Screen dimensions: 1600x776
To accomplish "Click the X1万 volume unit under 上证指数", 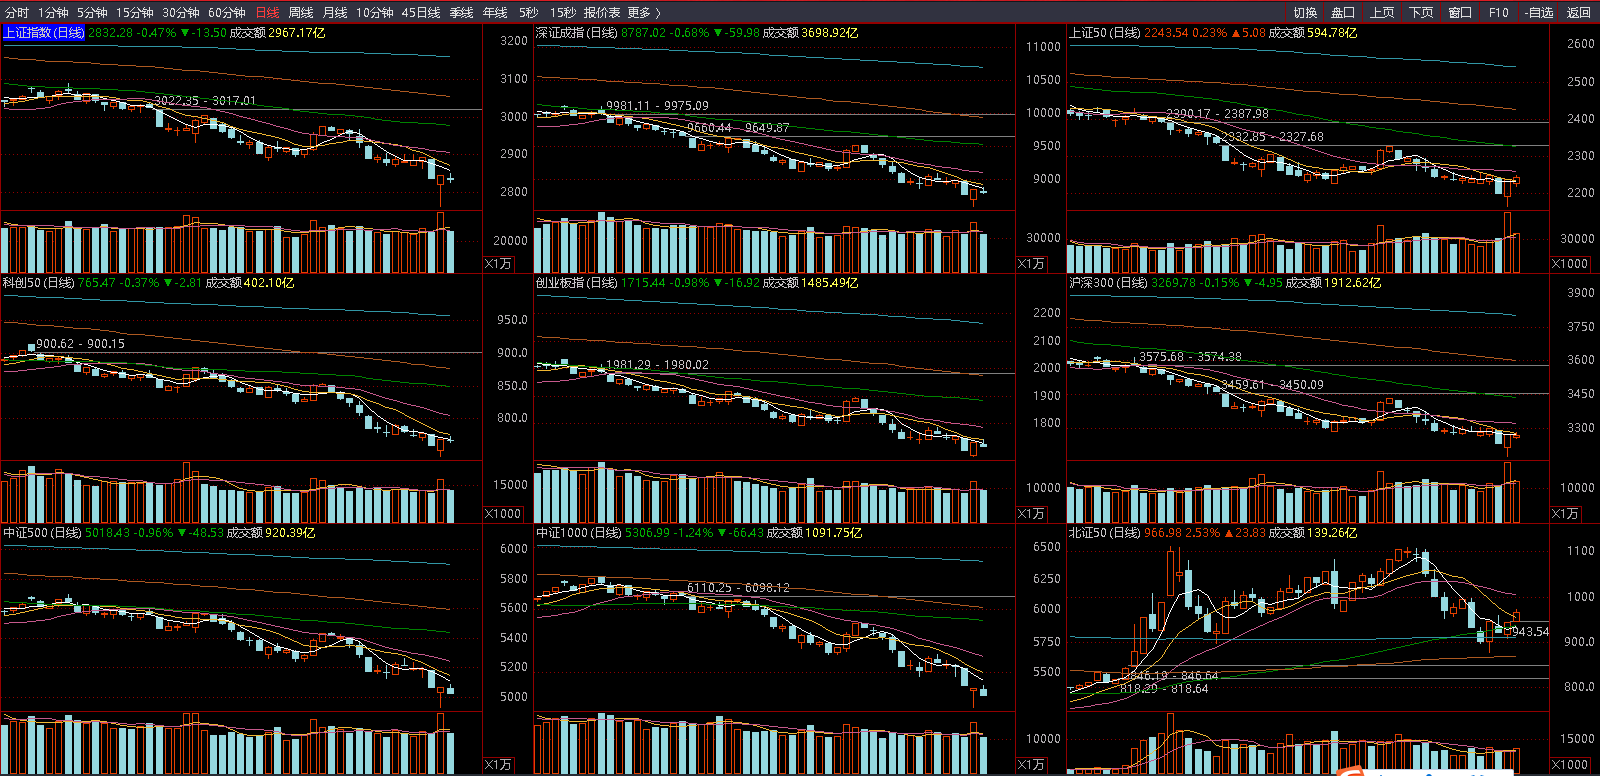I will point(498,264).
